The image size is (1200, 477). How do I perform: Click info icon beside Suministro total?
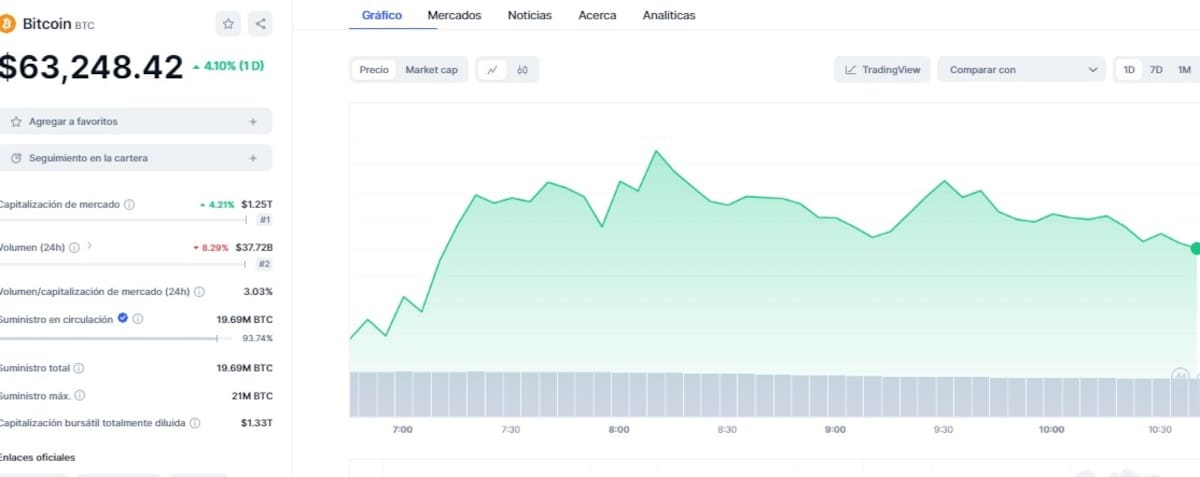pyautogui.click(x=79, y=368)
